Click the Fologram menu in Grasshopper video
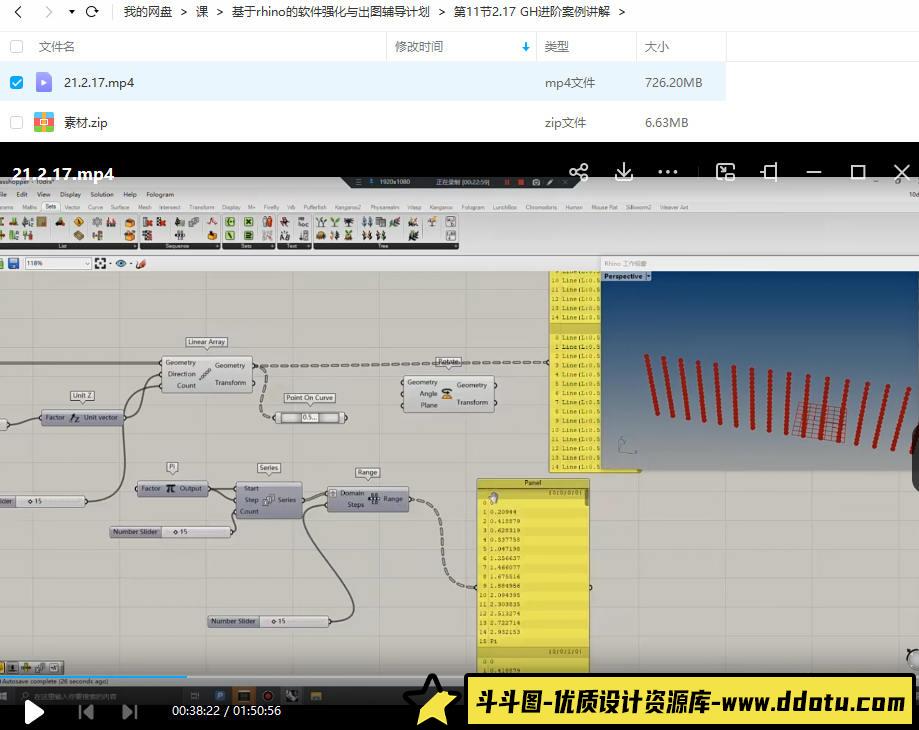The height and width of the screenshot is (730, 919). [x=160, y=195]
